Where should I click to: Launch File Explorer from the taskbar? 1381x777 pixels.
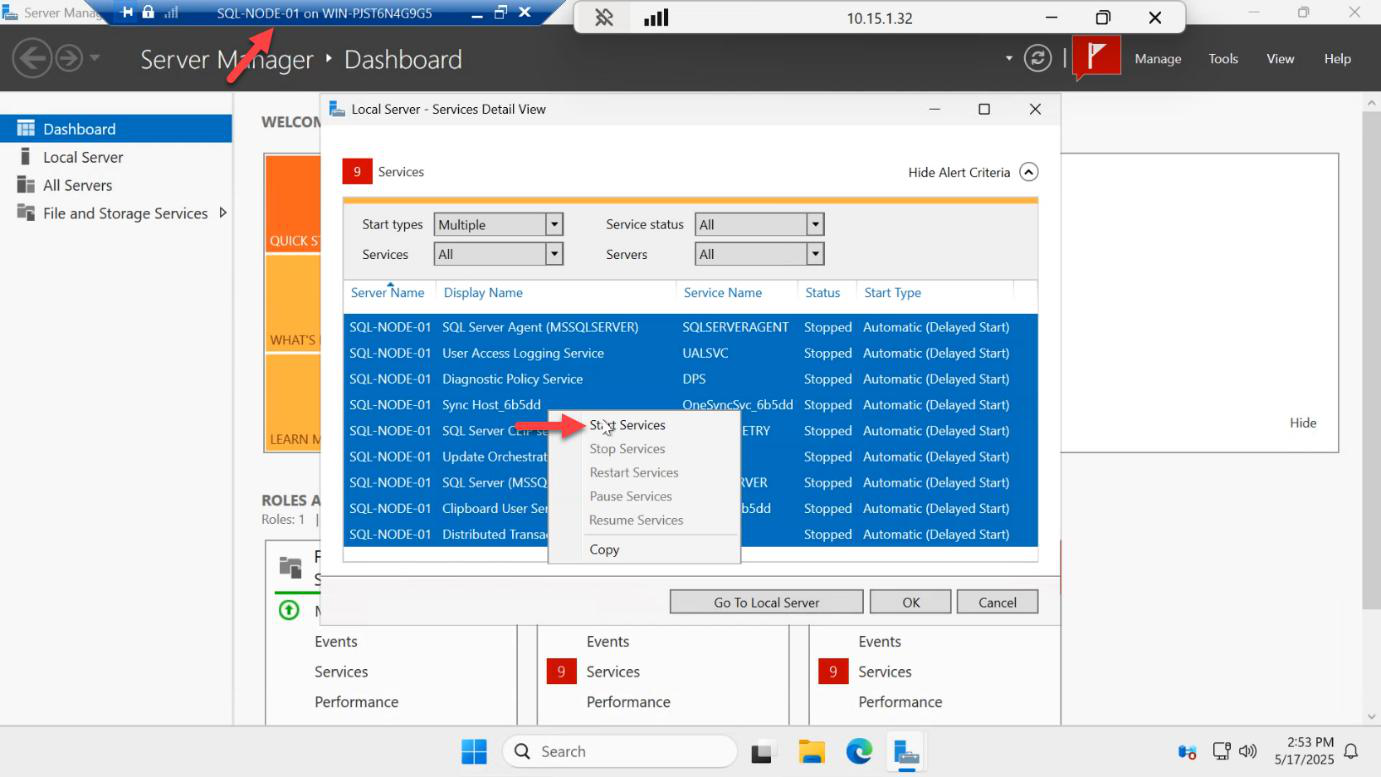pos(811,752)
